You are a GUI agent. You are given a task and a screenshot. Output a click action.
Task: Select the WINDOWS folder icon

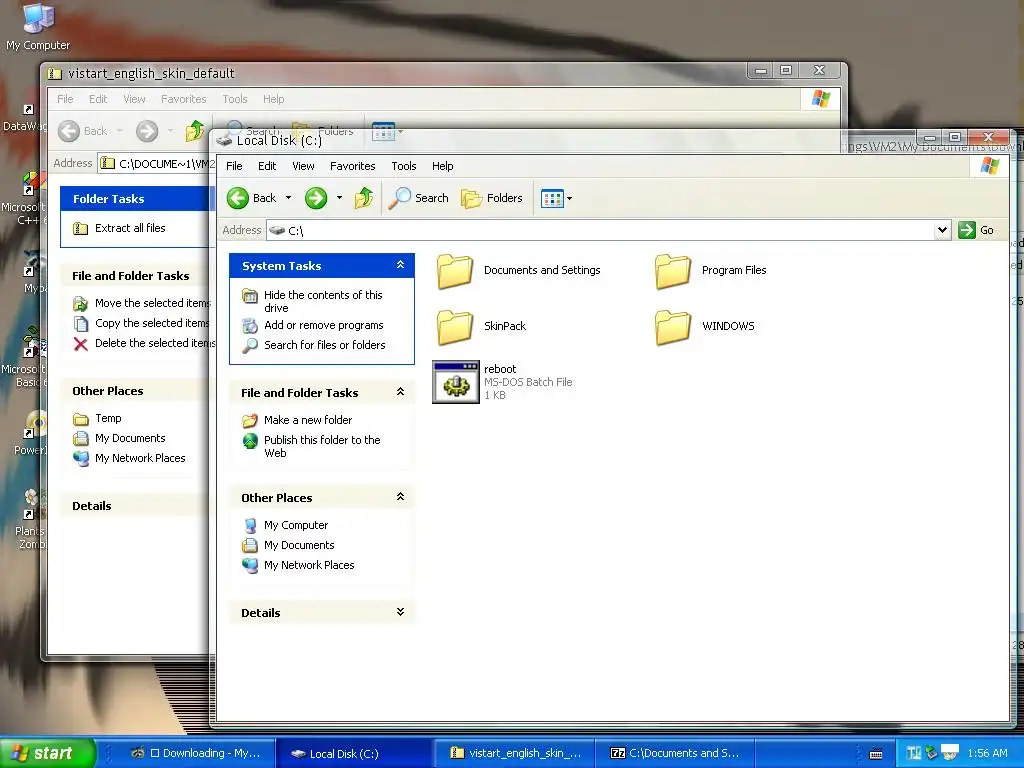673,327
